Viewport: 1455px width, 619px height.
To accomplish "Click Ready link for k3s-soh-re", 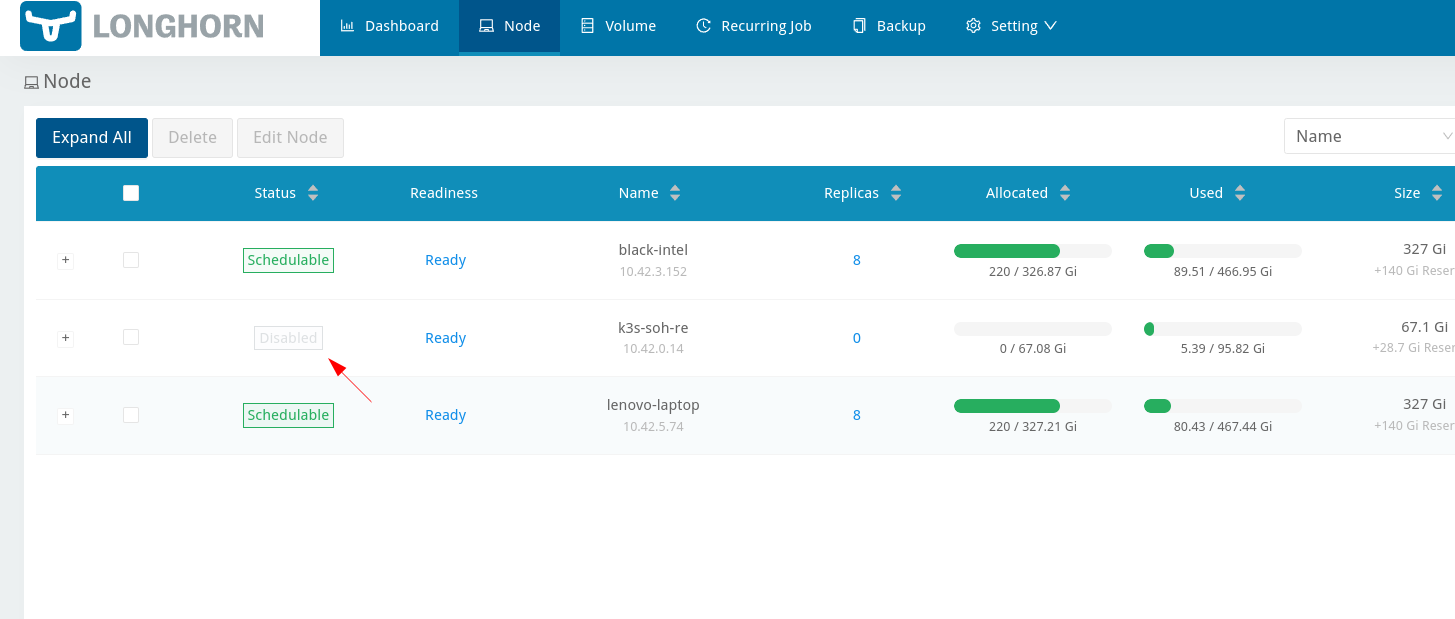I will [445, 338].
